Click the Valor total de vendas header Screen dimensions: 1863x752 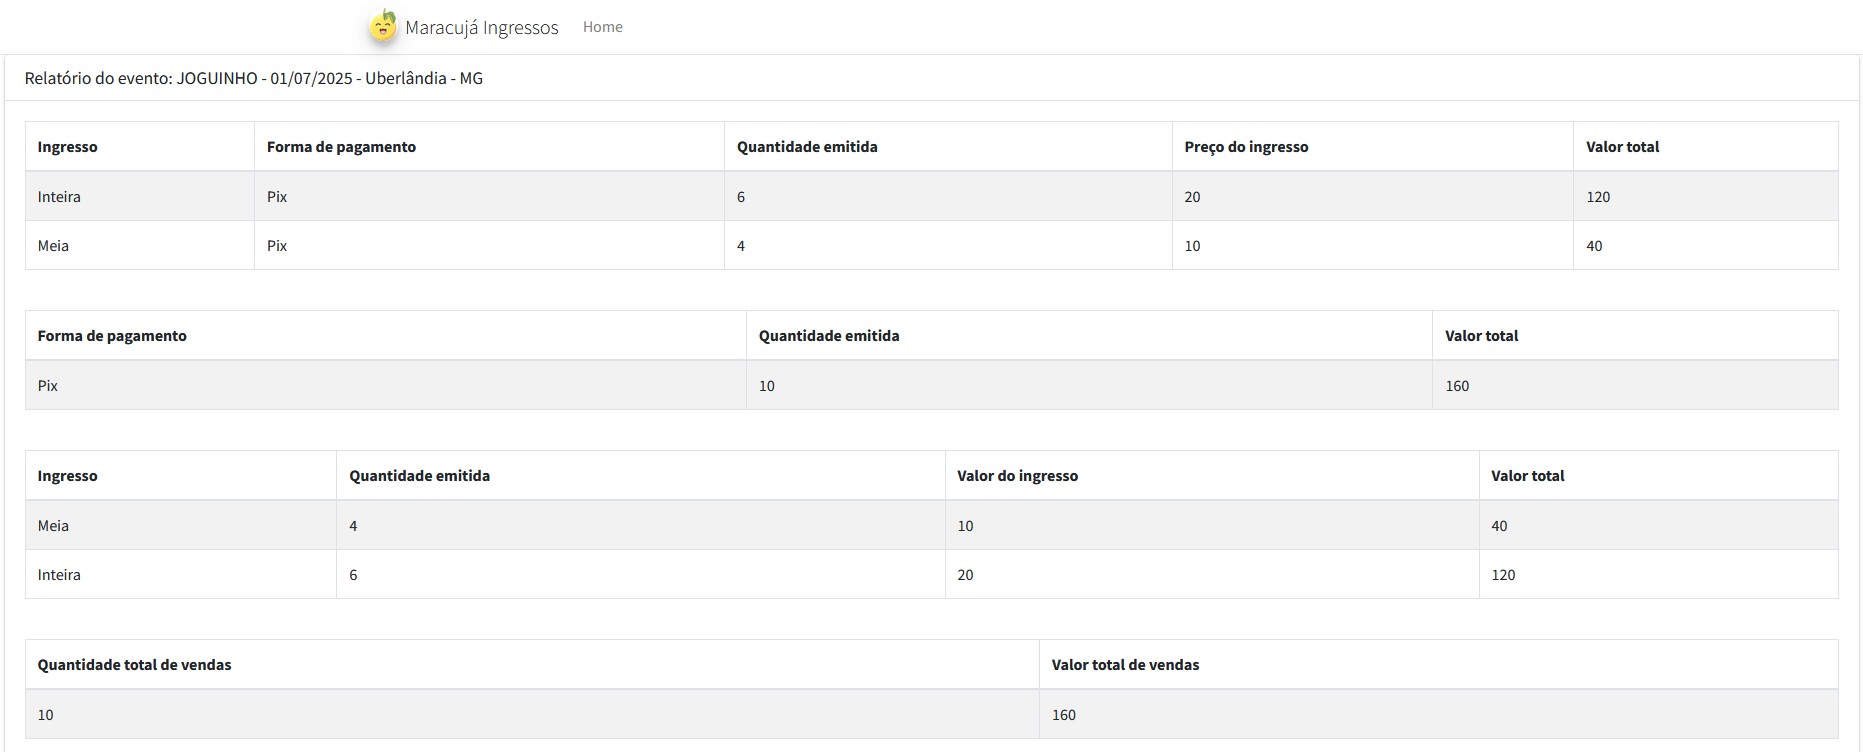click(1125, 665)
